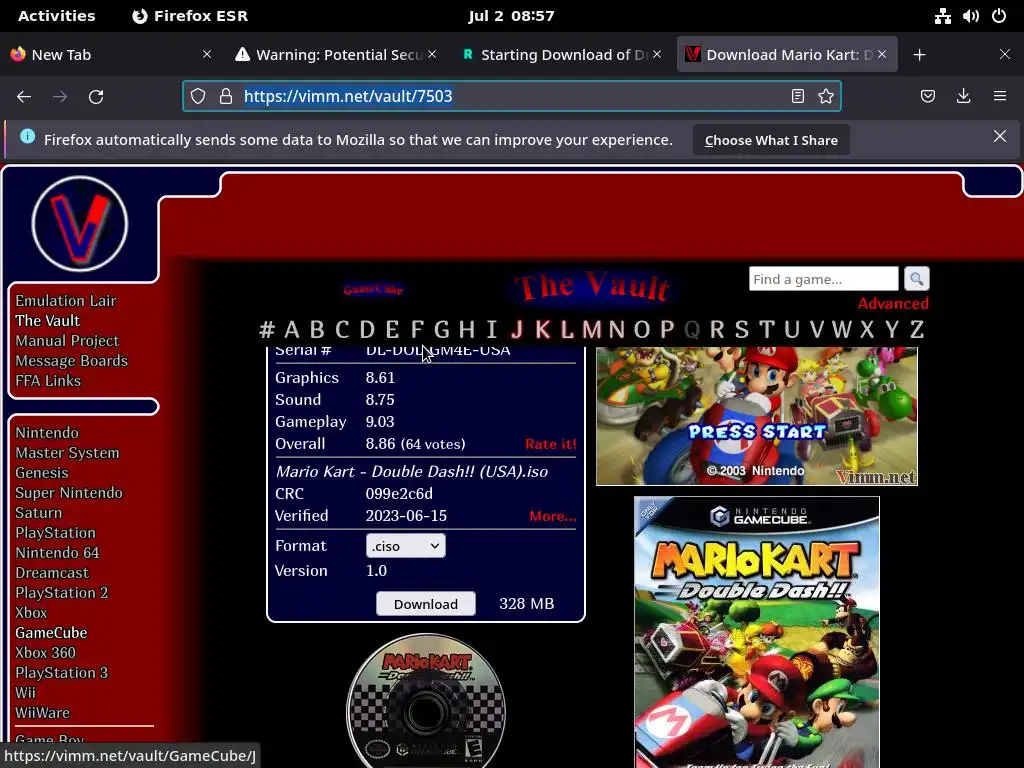Click the game search magnifier button

916,279
